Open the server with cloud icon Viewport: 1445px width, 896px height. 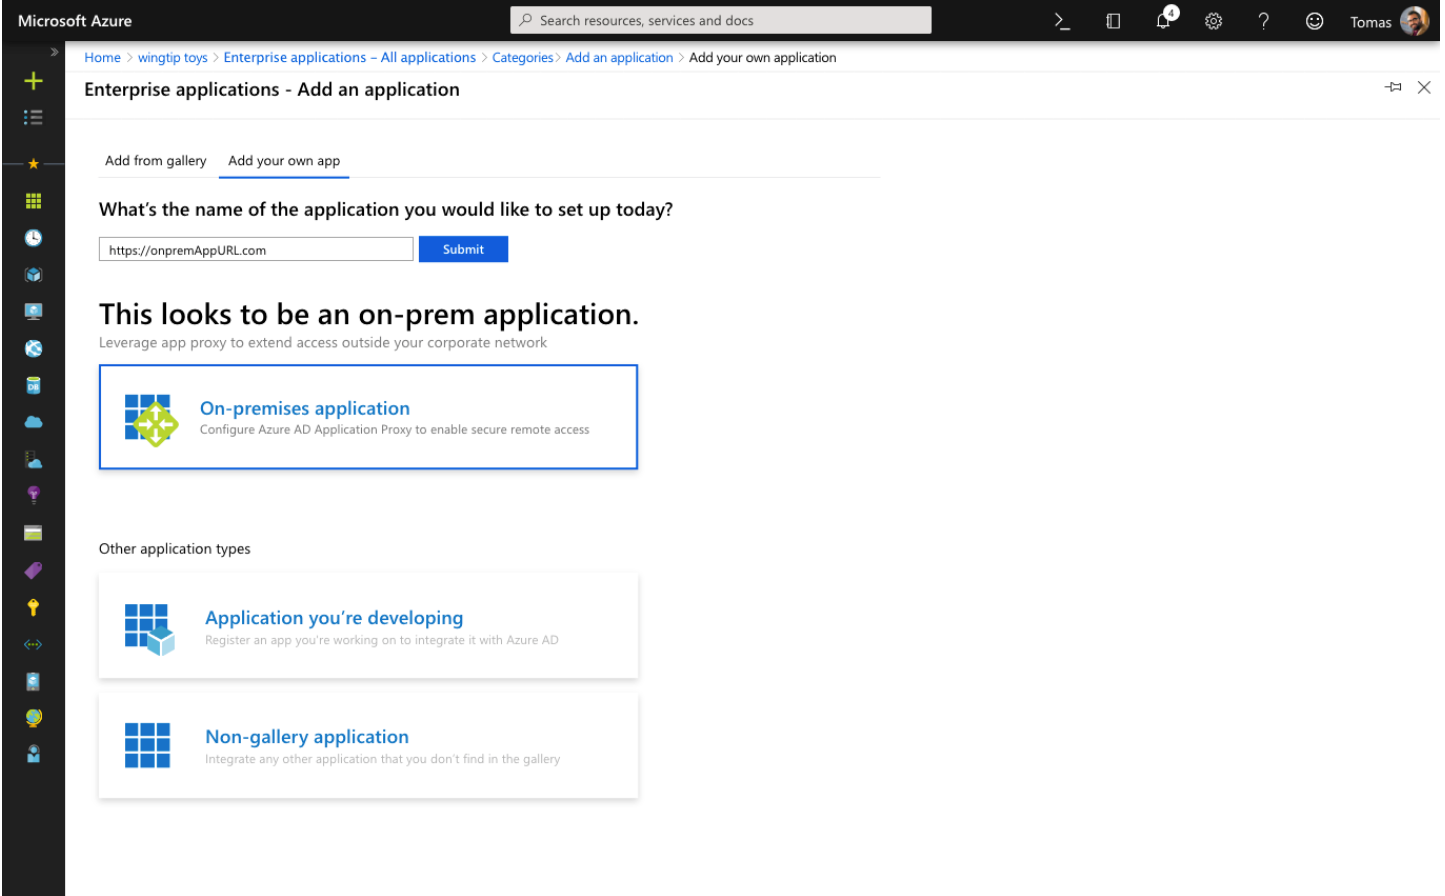tap(33, 460)
